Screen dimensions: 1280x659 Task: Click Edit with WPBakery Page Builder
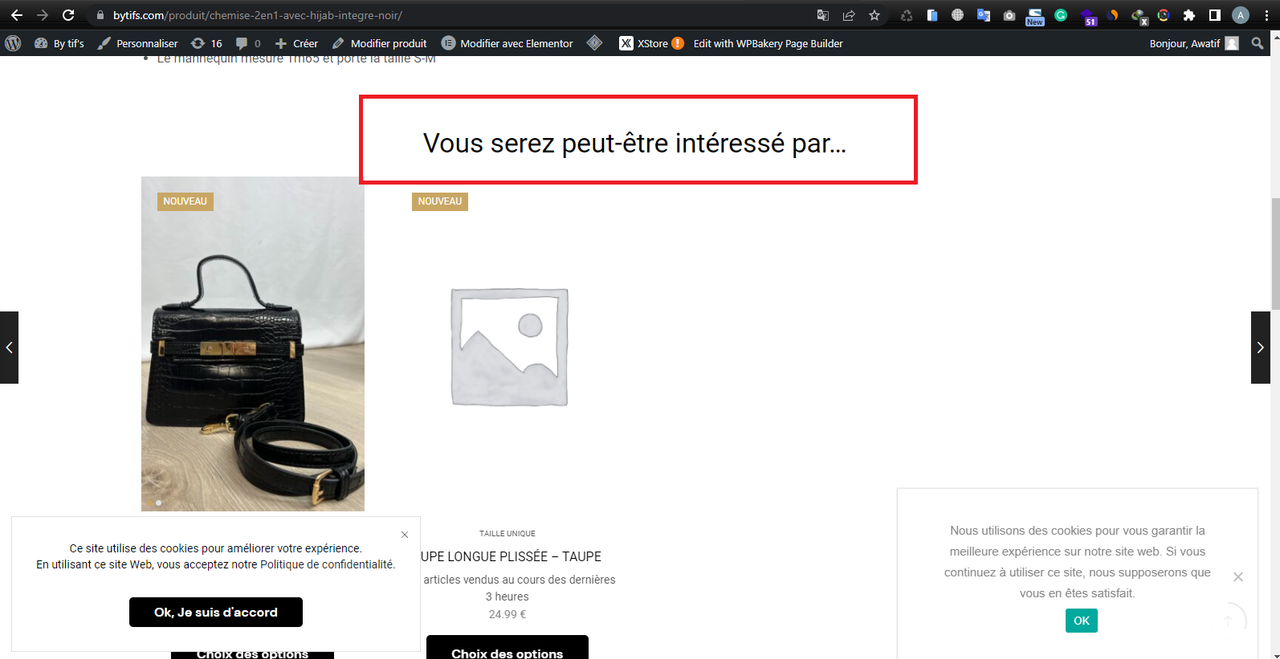pyautogui.click(x=768, y=43)
